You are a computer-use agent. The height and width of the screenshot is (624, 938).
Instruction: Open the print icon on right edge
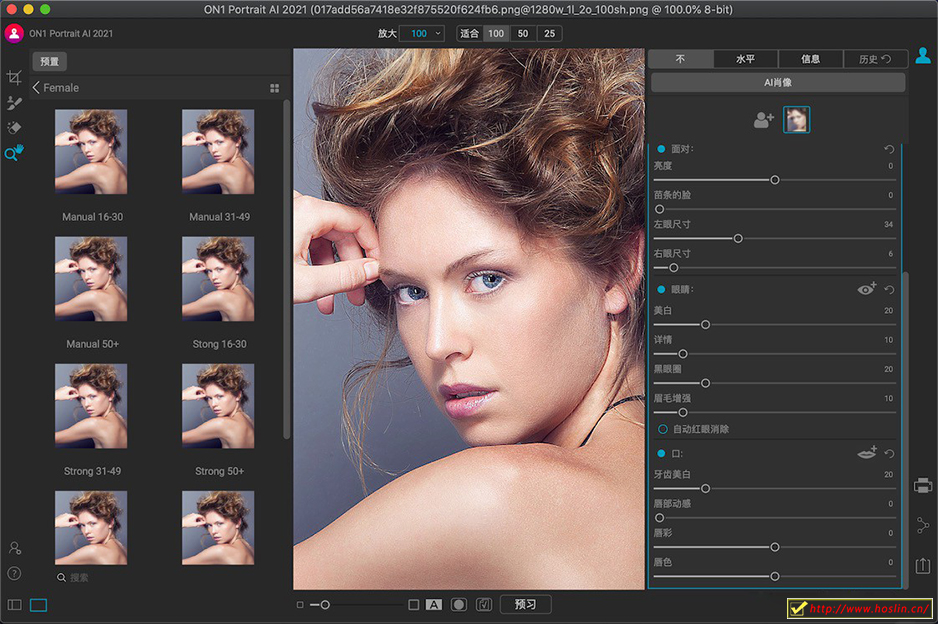(x=922, y=486)
